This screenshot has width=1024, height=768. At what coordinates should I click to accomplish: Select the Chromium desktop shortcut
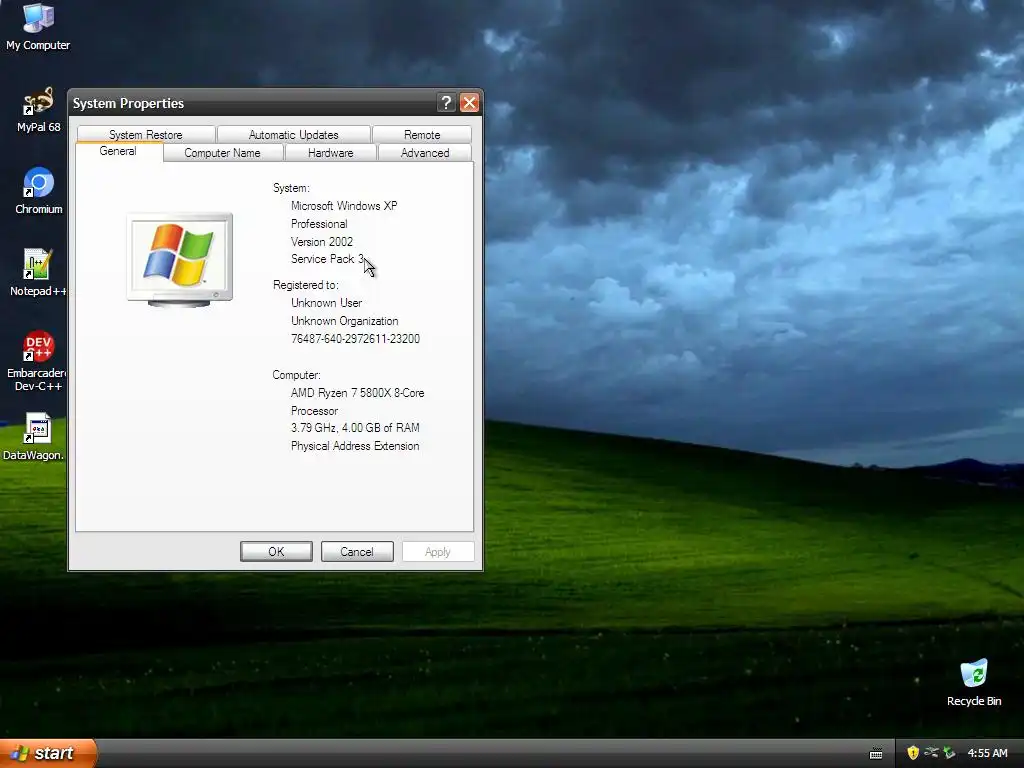(x=39, y=191)
